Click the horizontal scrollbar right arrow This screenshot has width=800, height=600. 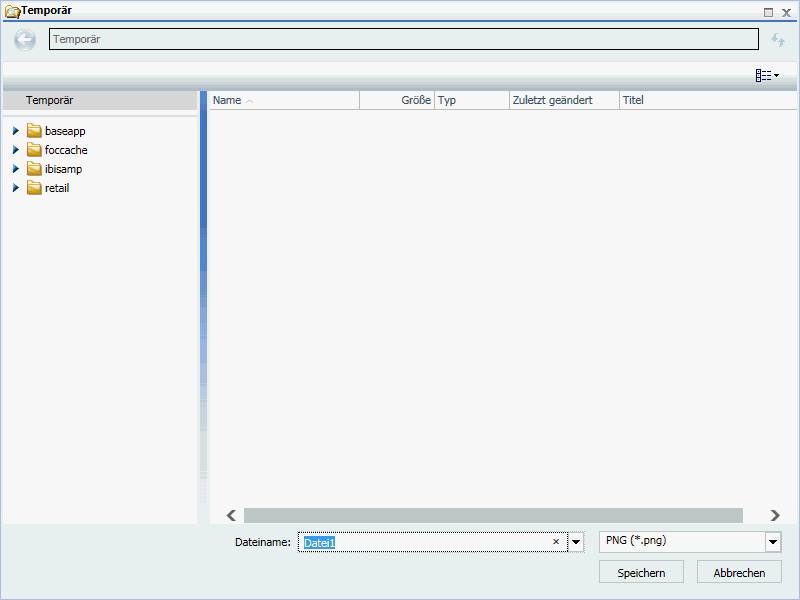click(775, 515)
